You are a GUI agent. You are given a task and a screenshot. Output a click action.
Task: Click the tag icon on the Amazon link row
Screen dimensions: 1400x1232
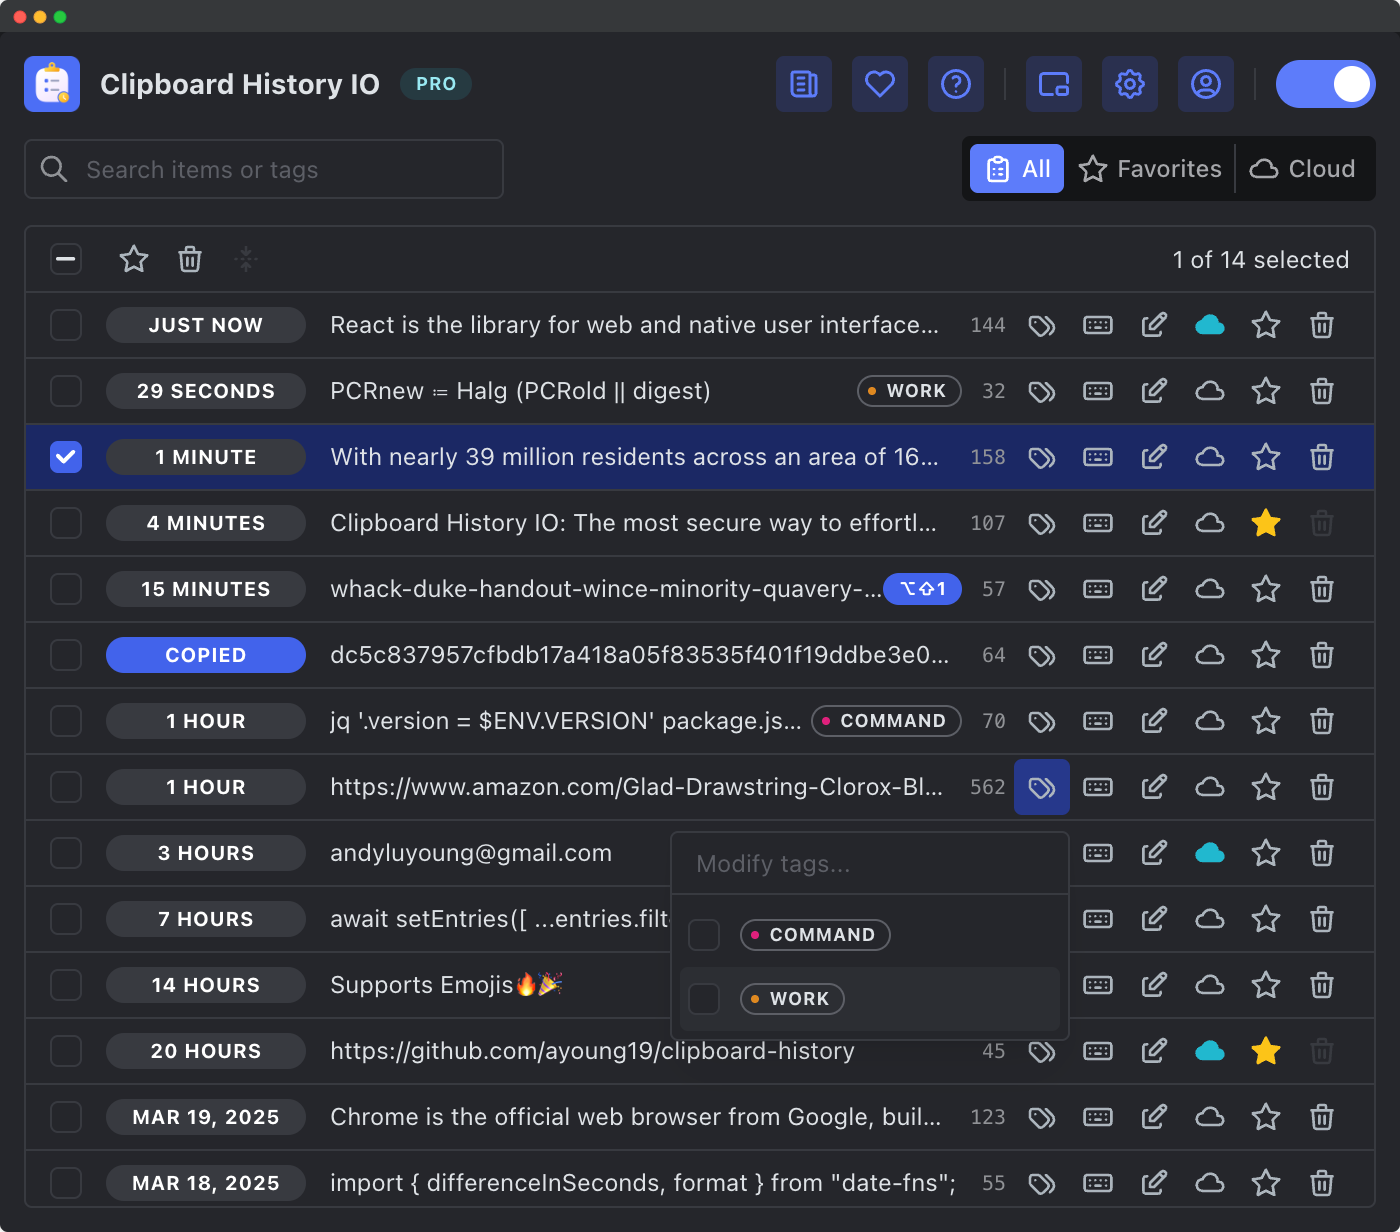(x=1042, y=787)
